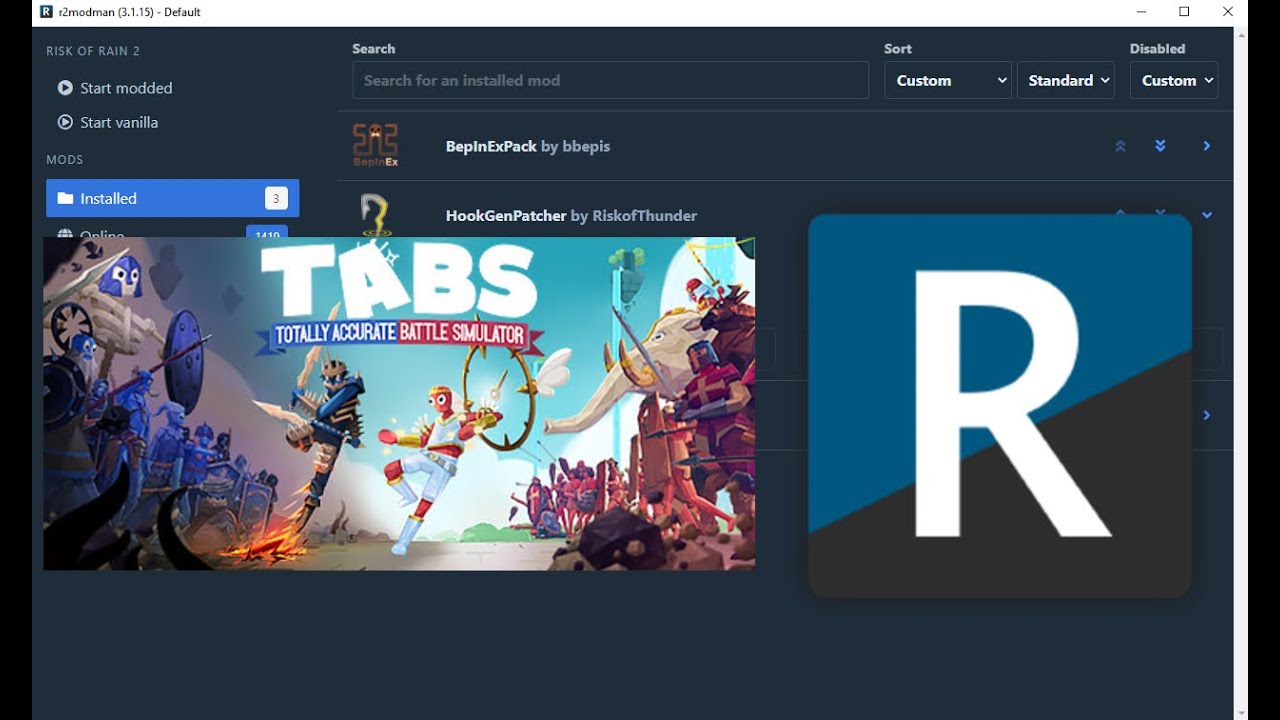1280x720 pixels.
Task: Click the scrollbar down arrow
Action: 1241,713
